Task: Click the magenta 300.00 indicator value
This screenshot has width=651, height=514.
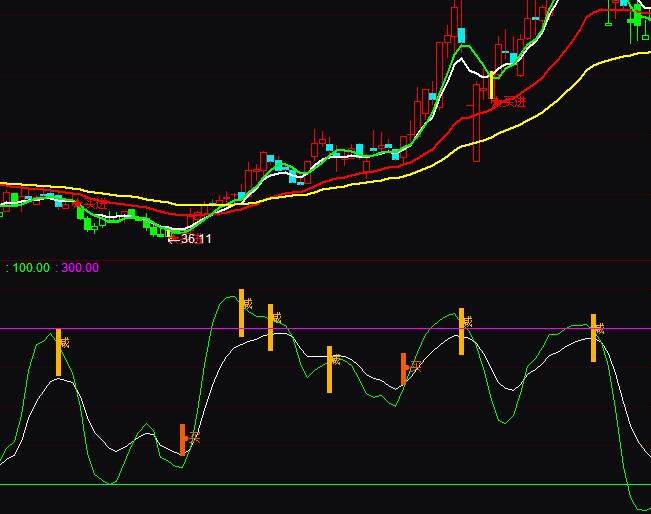Action: [80, 268]
